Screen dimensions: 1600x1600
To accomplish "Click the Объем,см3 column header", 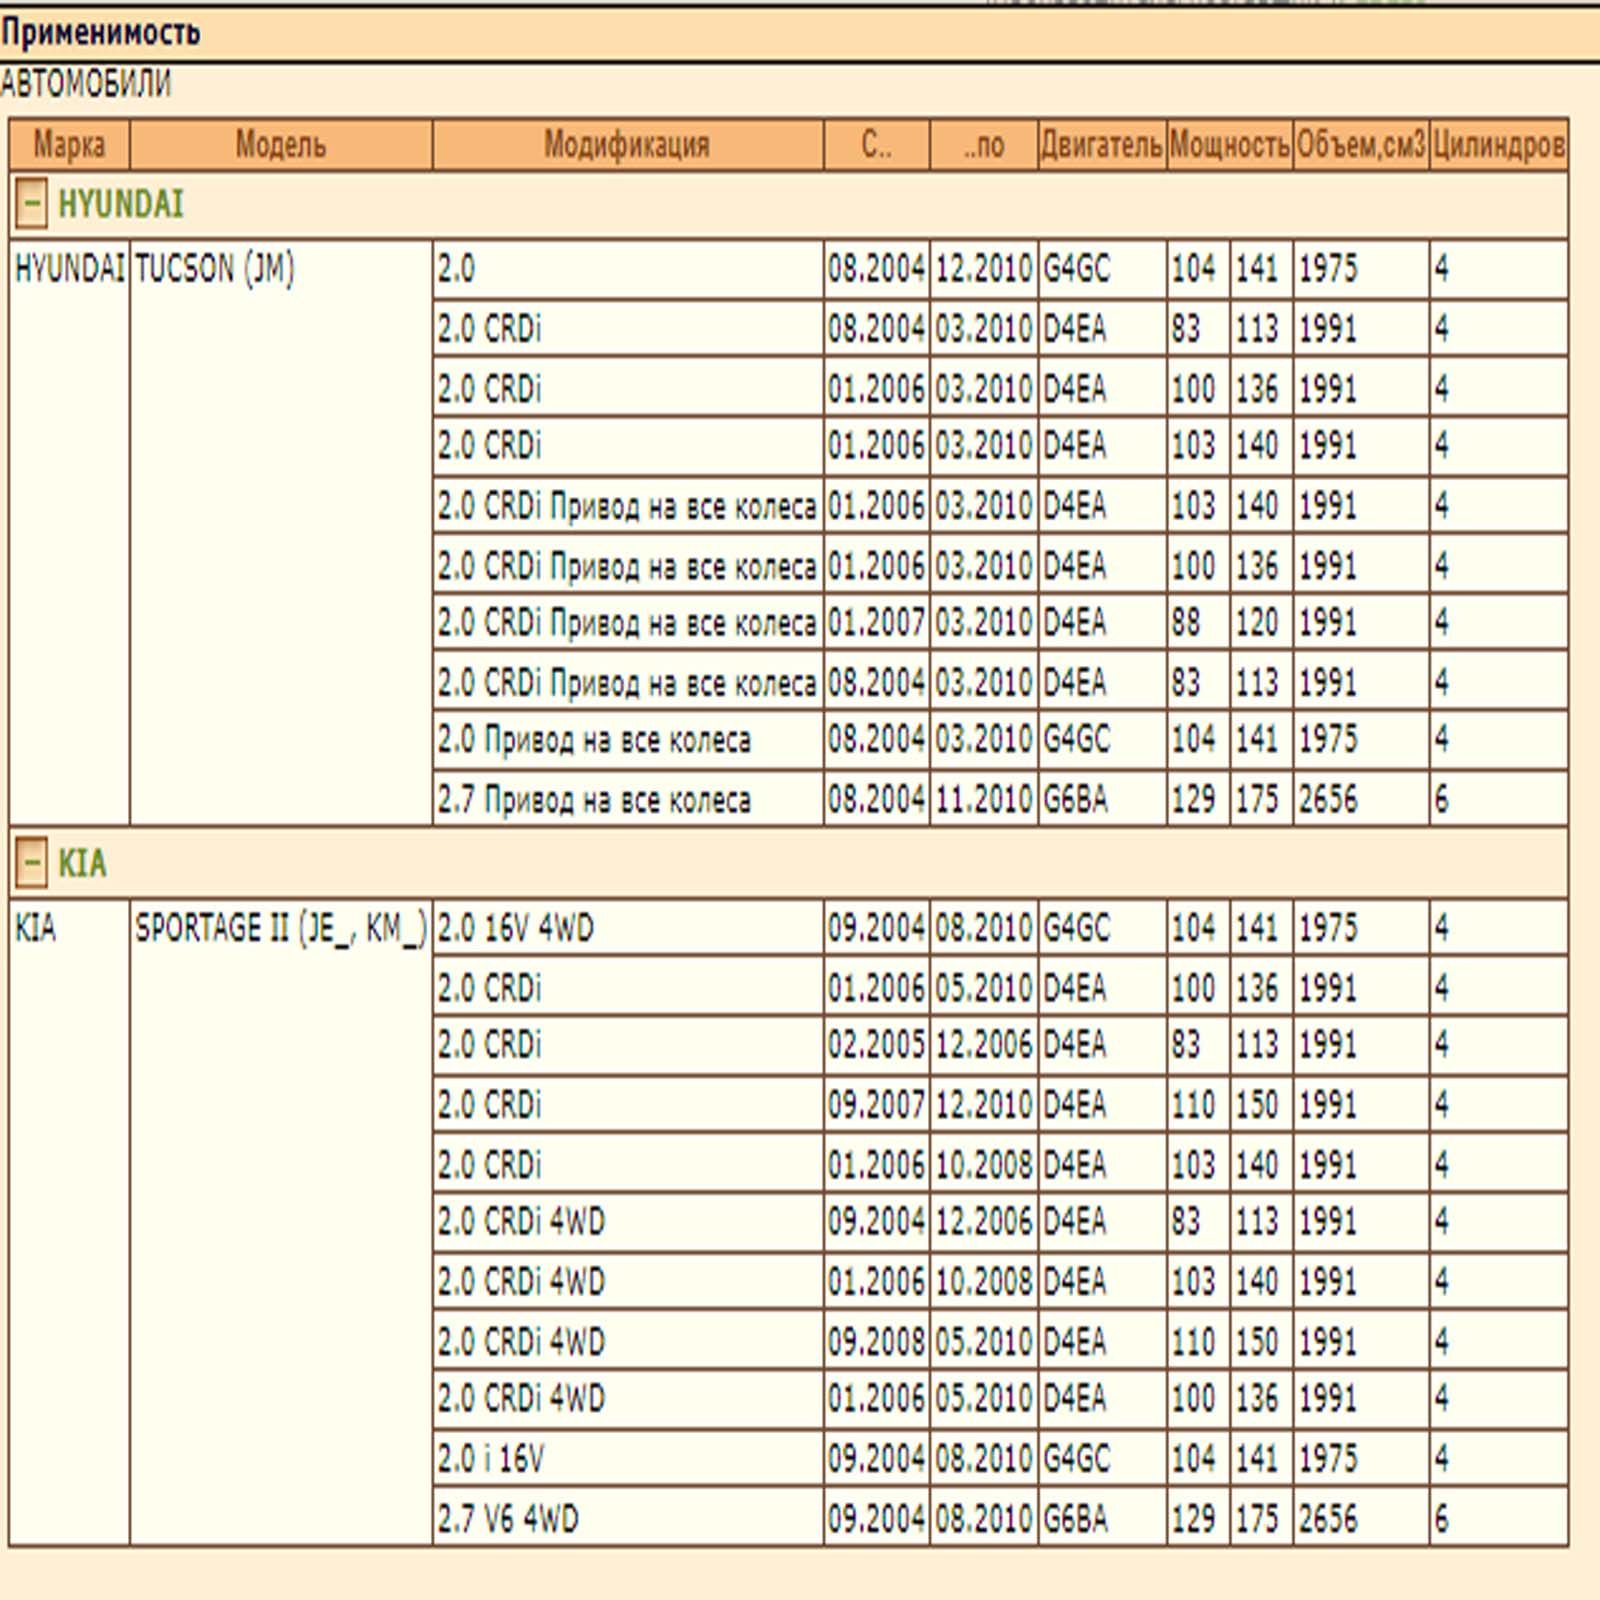I will (x=1360, y=145).
